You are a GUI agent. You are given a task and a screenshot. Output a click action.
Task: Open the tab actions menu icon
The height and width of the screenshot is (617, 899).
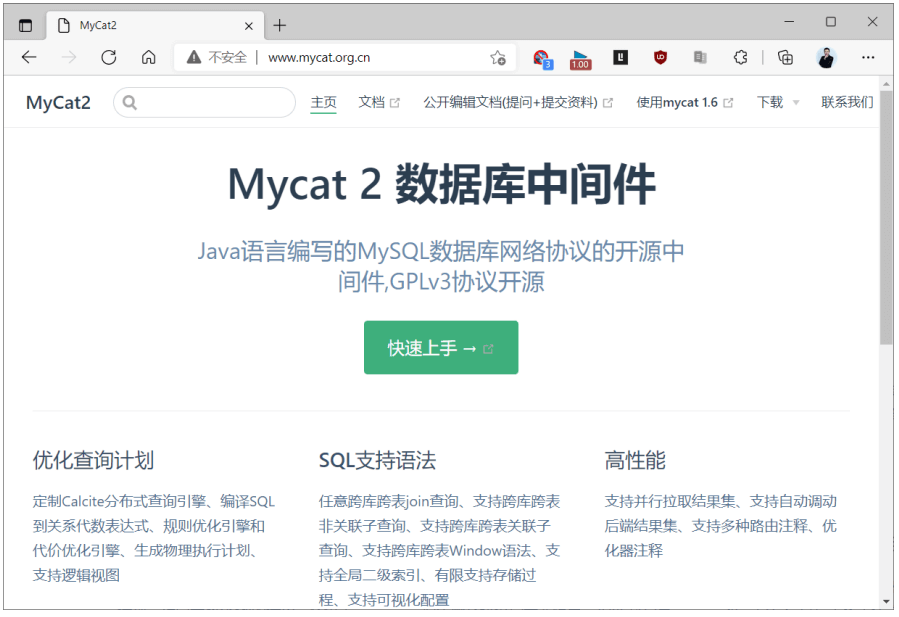click(x=25, y=25)
